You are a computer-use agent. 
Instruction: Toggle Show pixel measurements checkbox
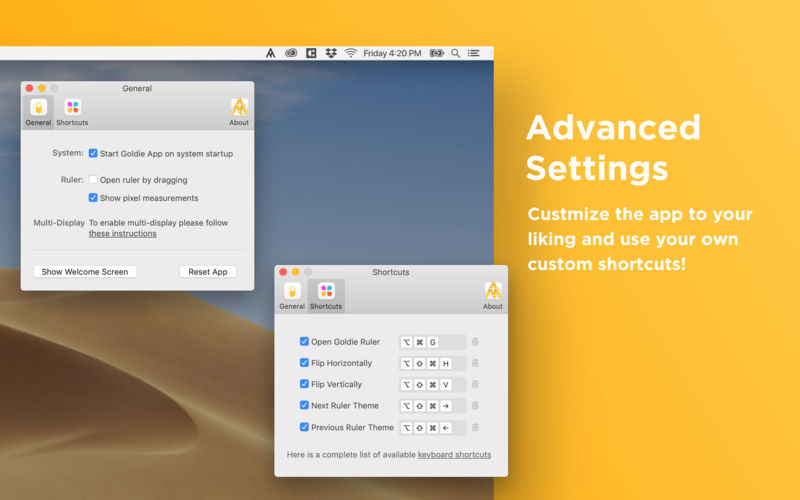click(93, 197)
